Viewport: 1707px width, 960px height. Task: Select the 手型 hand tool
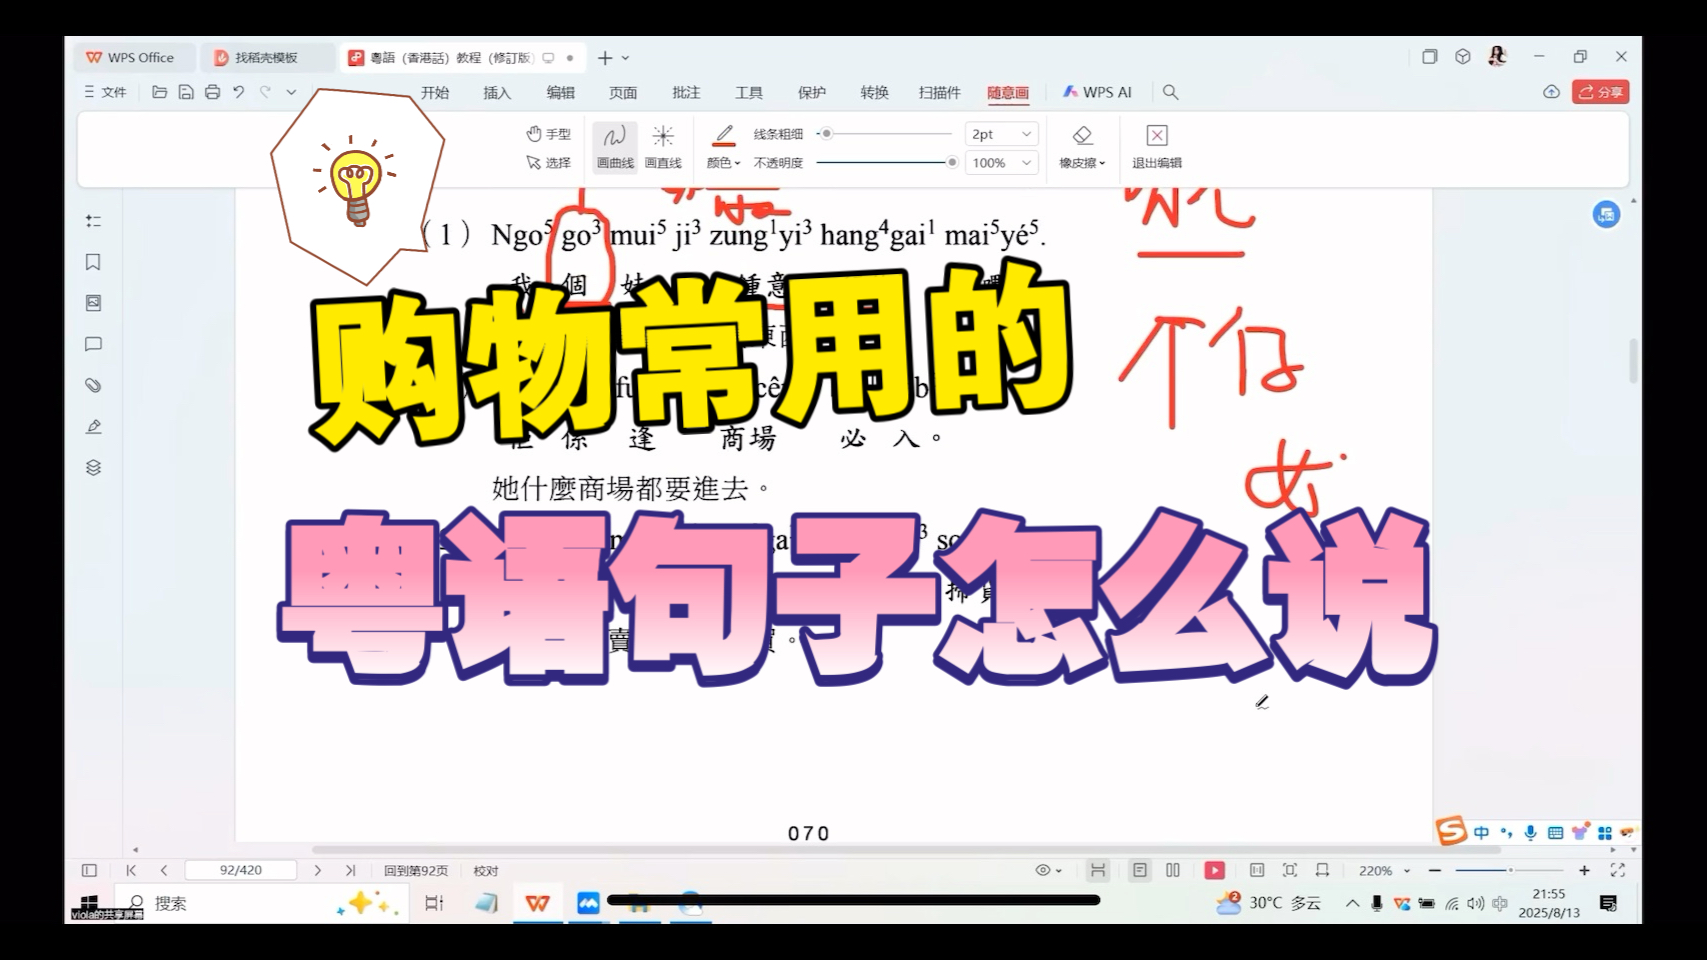click(548, 134)
